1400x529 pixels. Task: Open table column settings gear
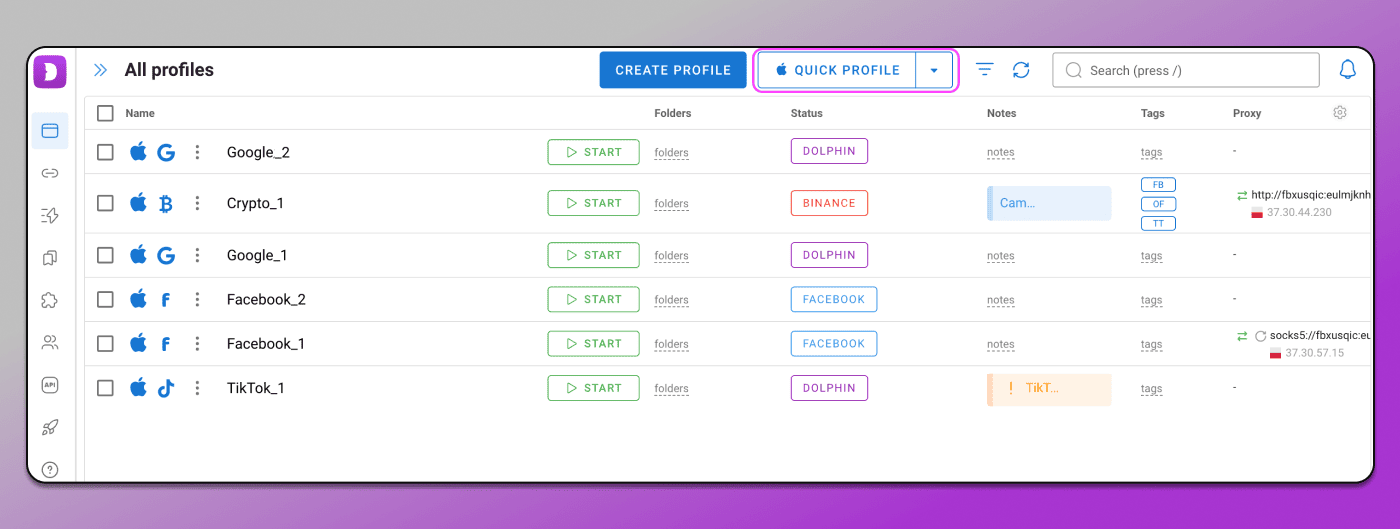pos(1340,113)
